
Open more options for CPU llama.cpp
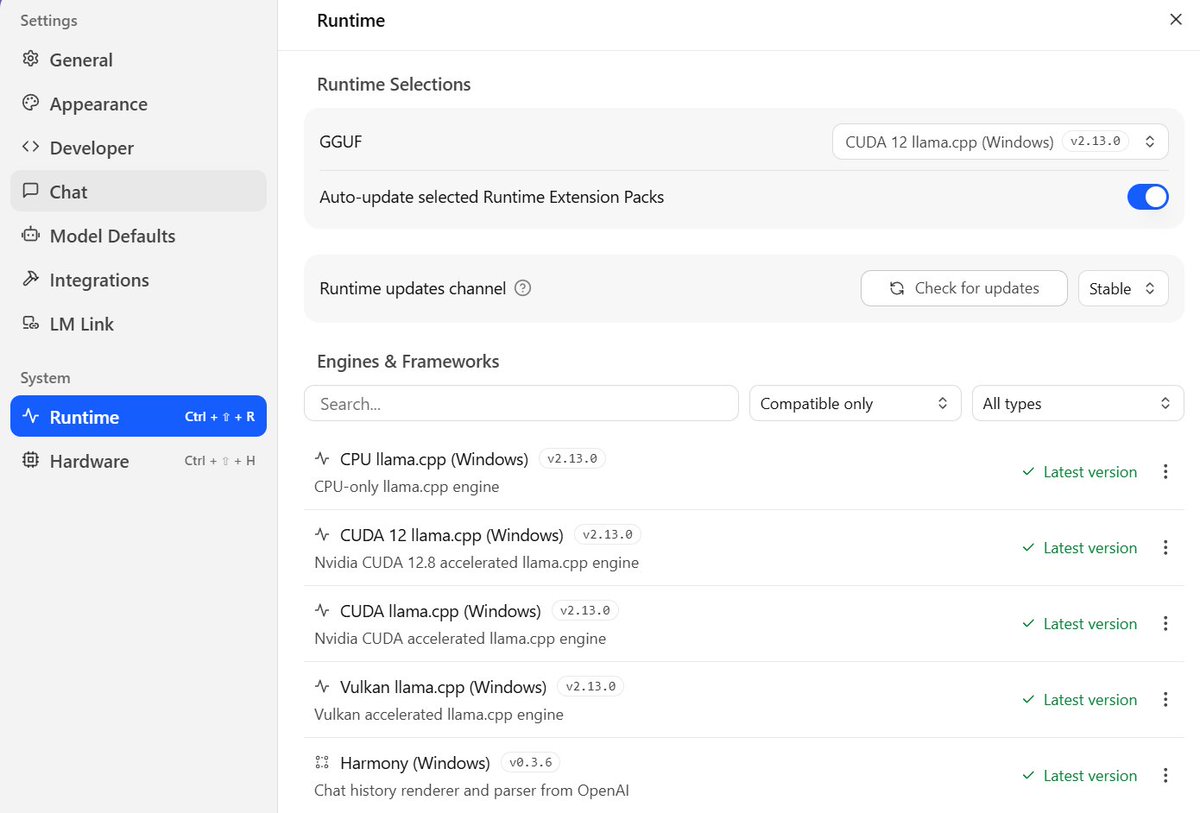click(x=1165, y=472)
